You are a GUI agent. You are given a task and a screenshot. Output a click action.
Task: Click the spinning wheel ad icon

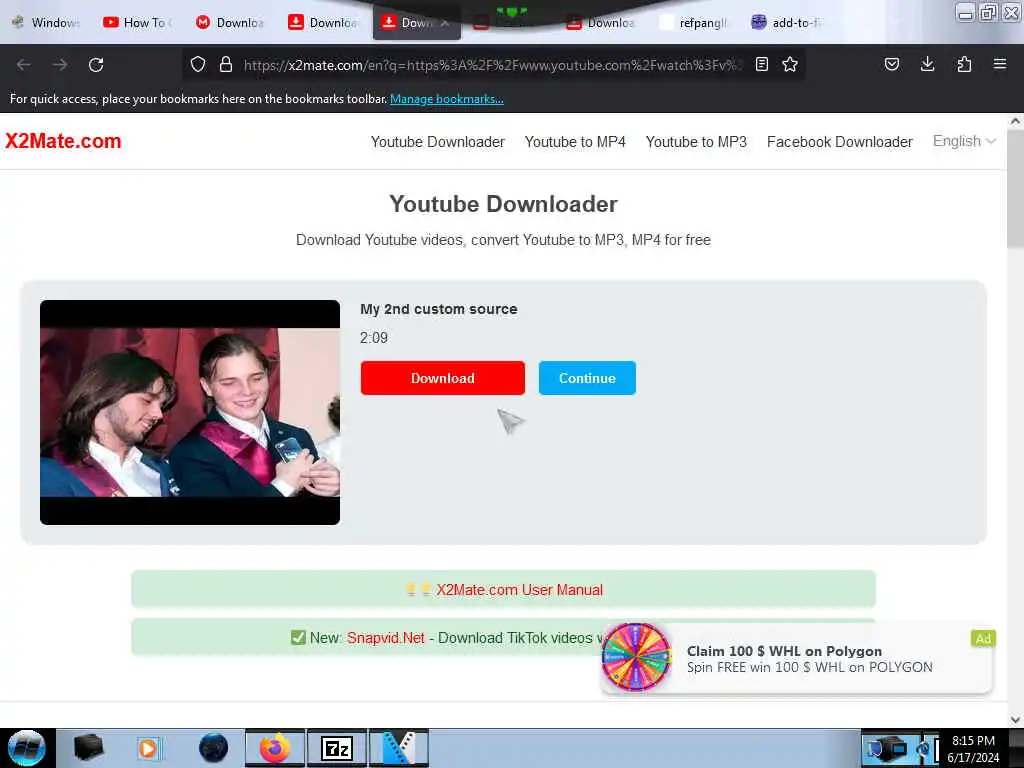pos(635,656)
